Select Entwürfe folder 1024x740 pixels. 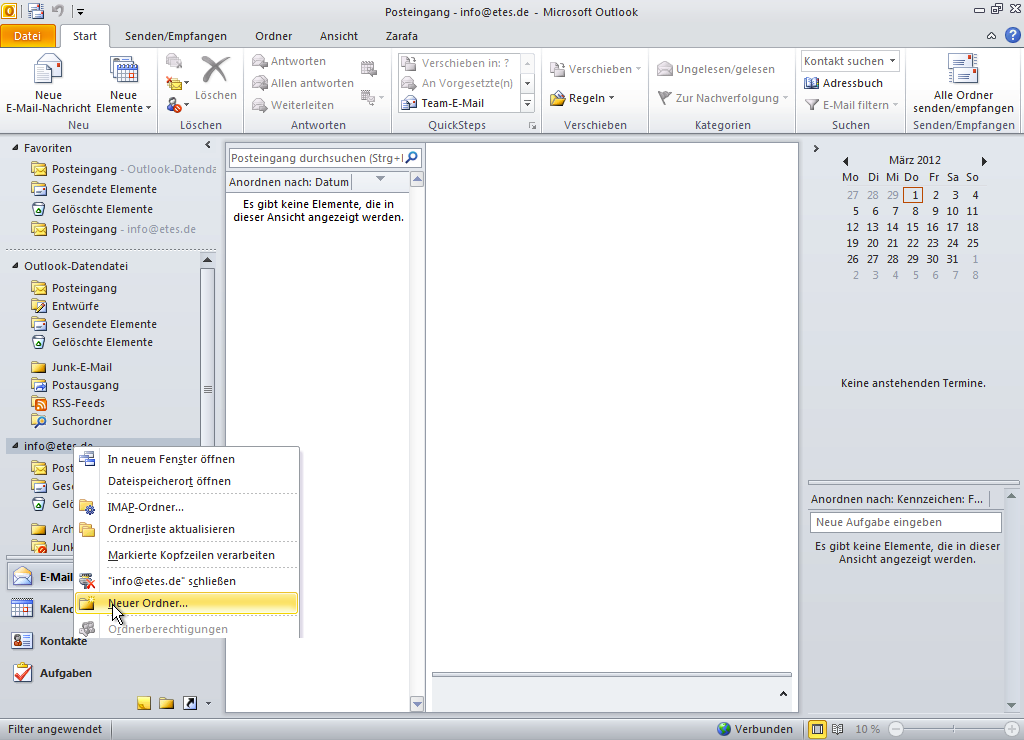tap(75, 306)
